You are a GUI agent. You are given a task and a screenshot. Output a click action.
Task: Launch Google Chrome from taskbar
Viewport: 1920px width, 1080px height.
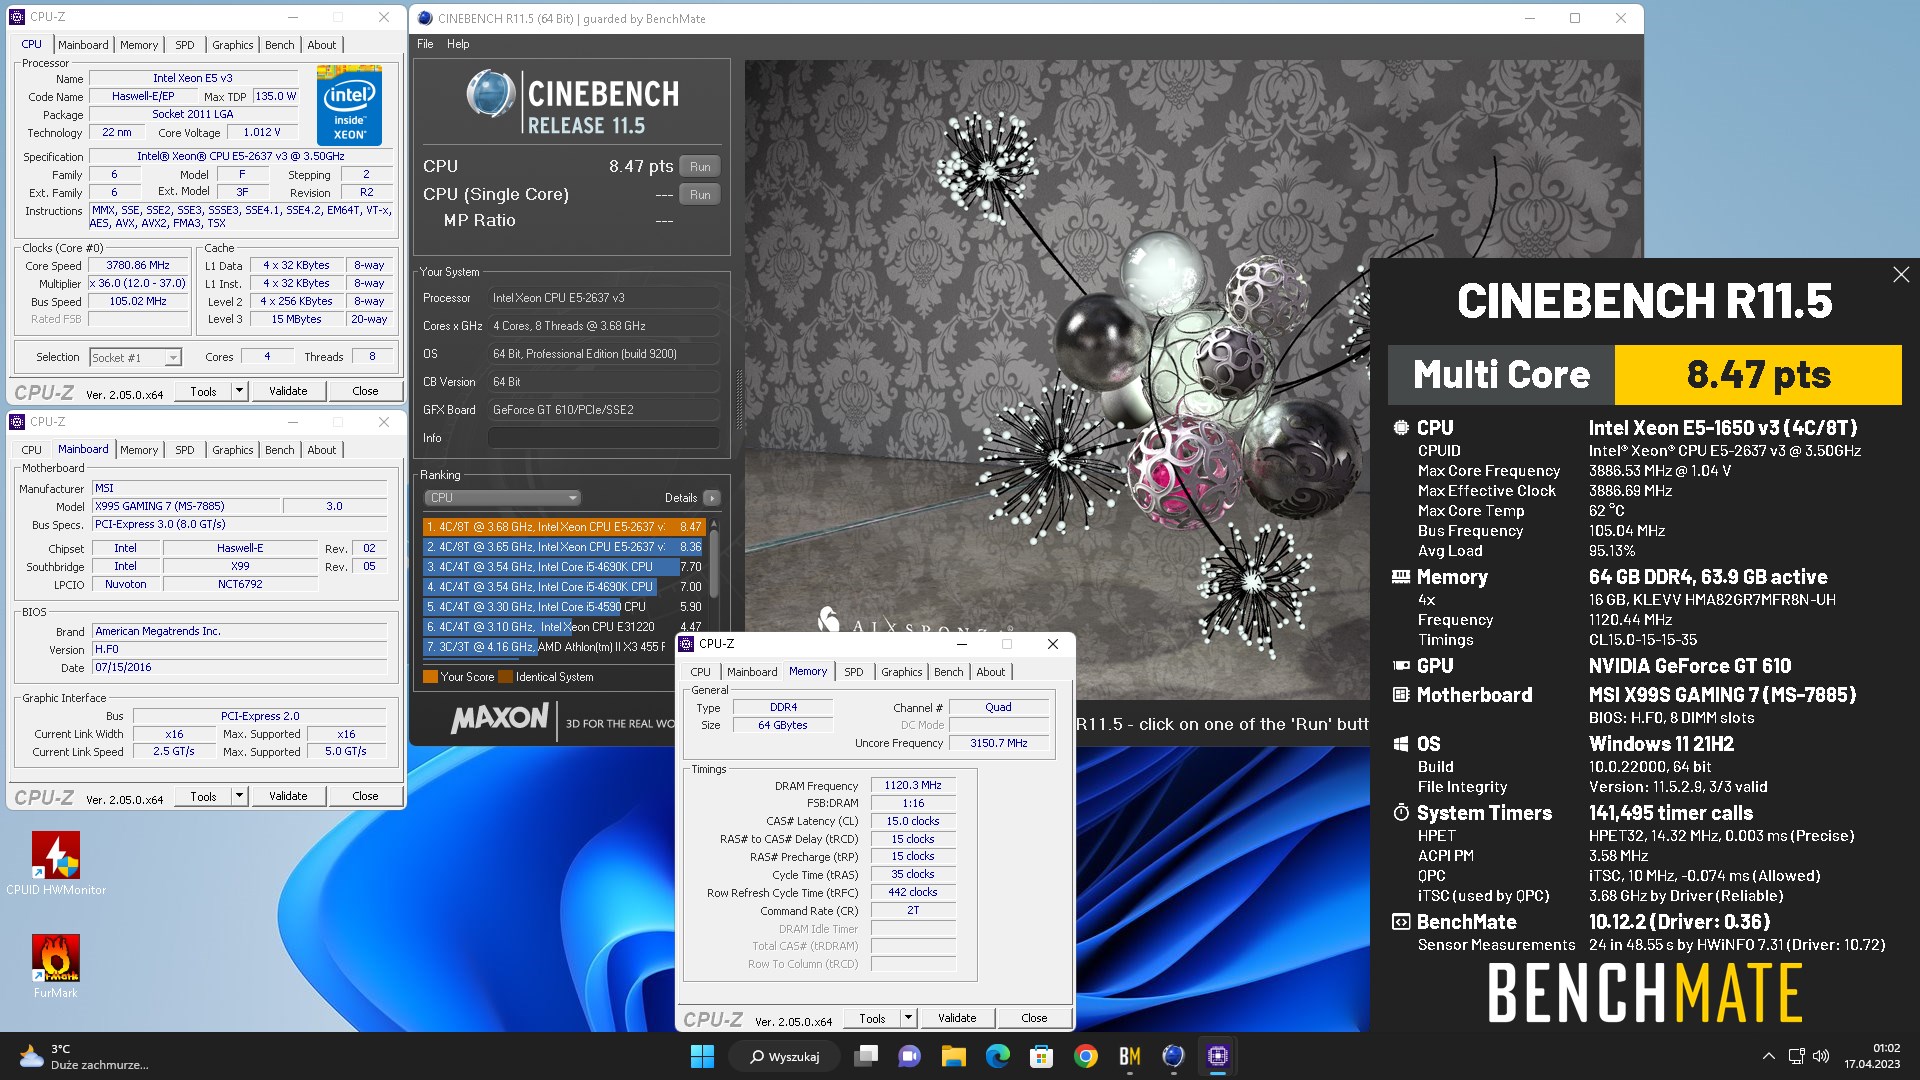pyautogui.click(x=1085, y=1056)
